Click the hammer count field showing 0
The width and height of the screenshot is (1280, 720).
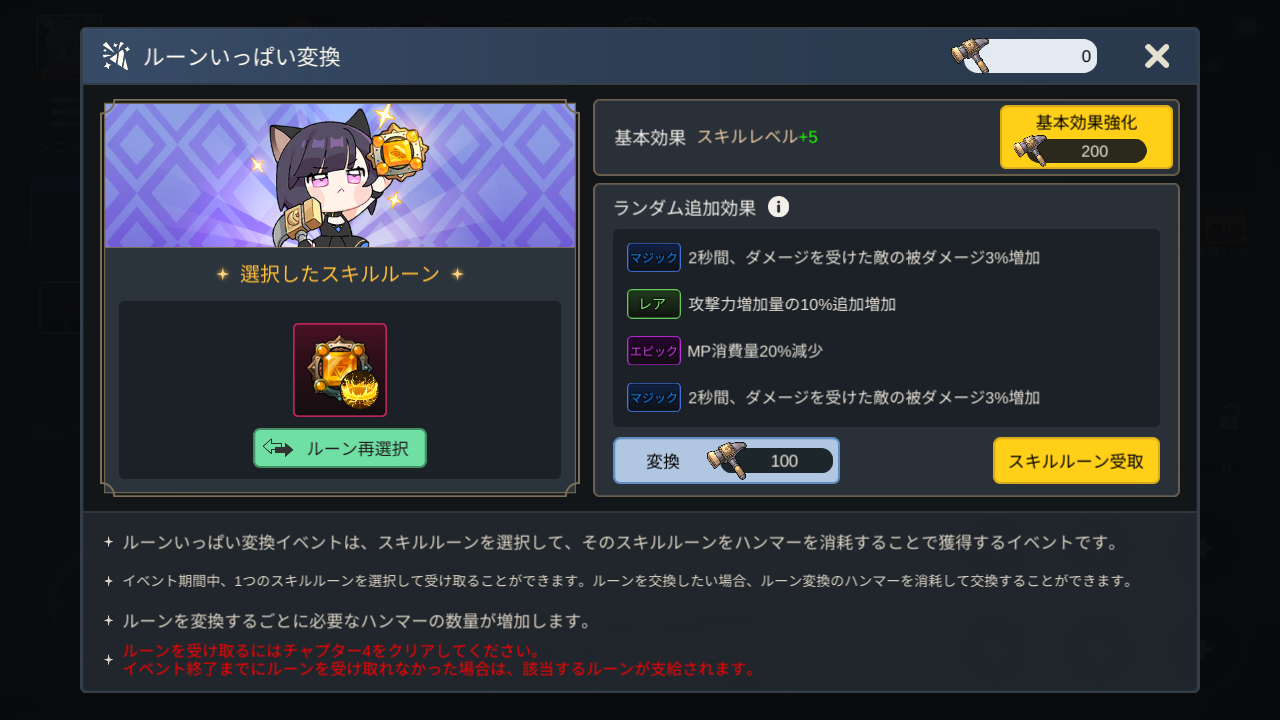1030,56
